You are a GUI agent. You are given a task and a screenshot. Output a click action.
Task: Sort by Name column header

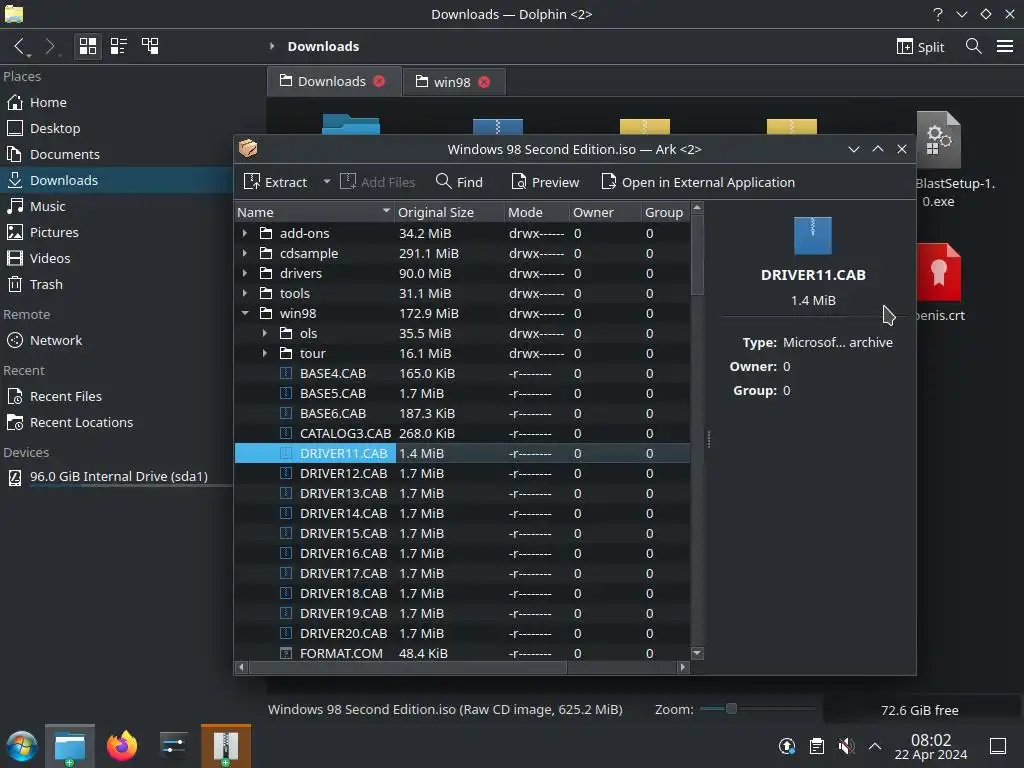click(314, 212)
